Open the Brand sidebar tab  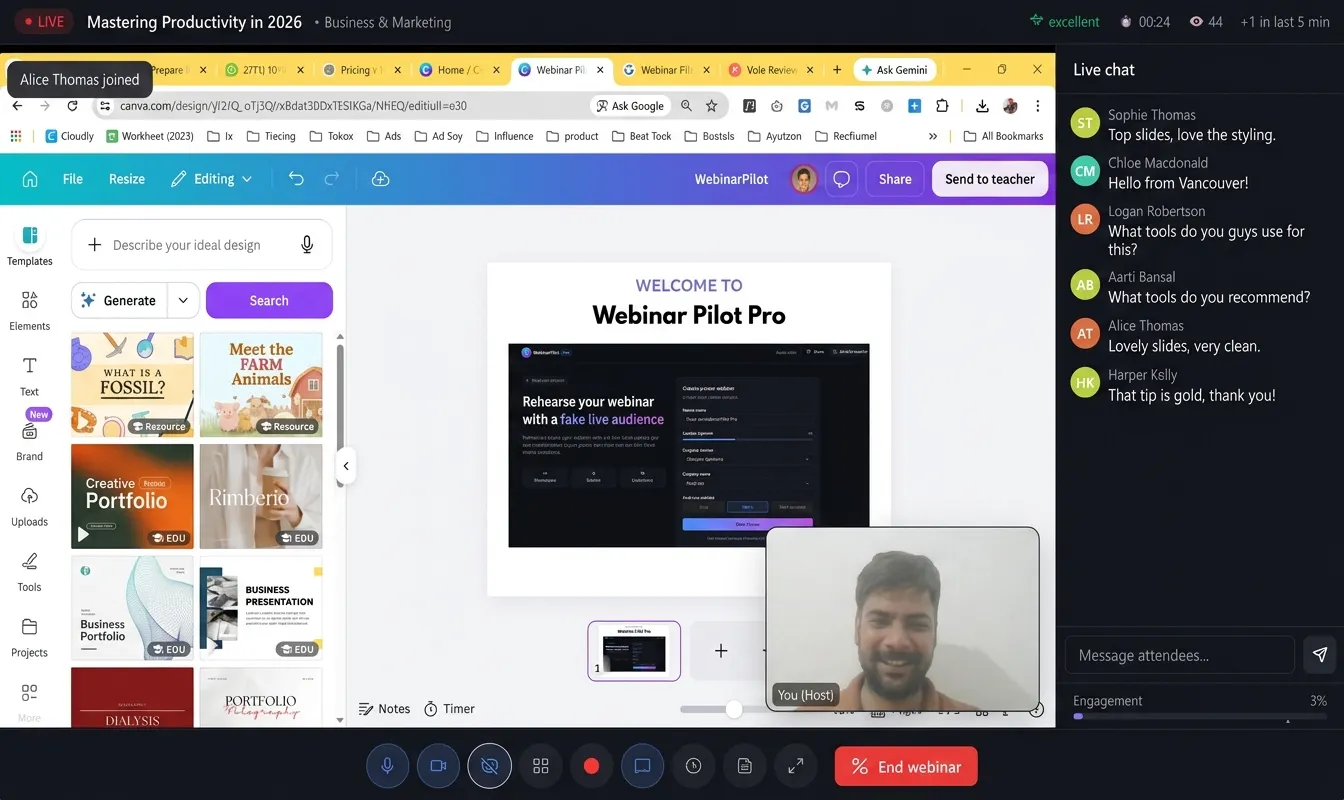coord(30,440)
